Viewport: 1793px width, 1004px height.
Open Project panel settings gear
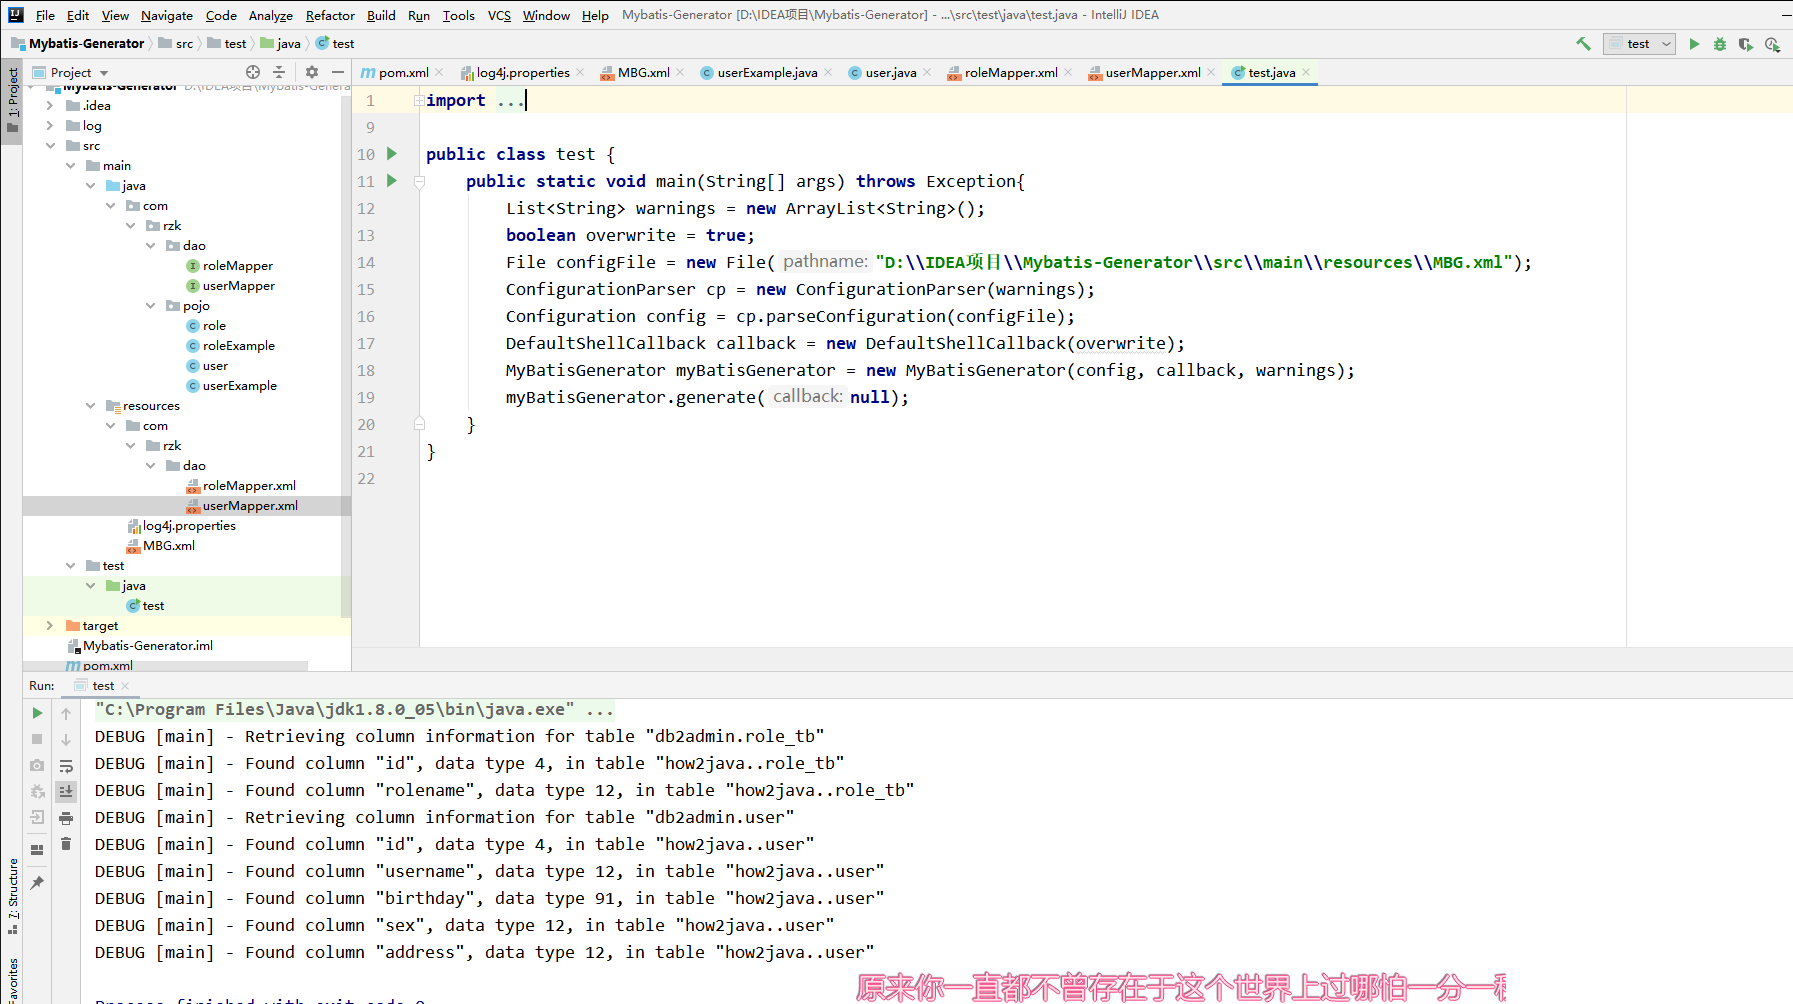tap(312, 72)
